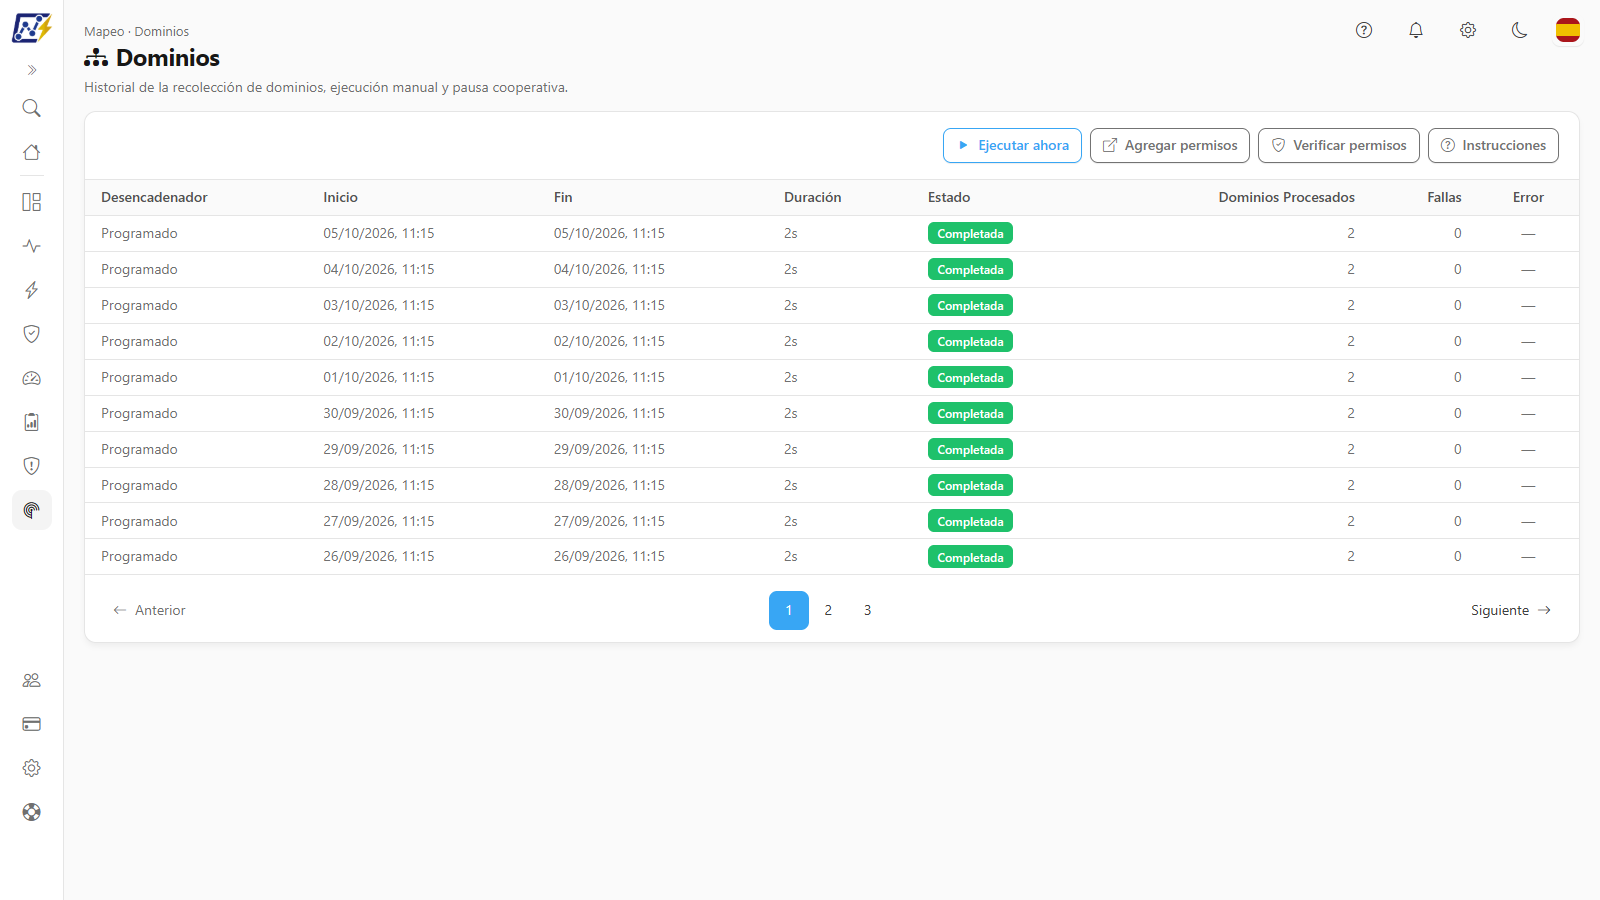This screenshot has height=900, width=1600.
Task: Click the Inicio cell 30/09/2026, 11:15
Action: point(378,413)
